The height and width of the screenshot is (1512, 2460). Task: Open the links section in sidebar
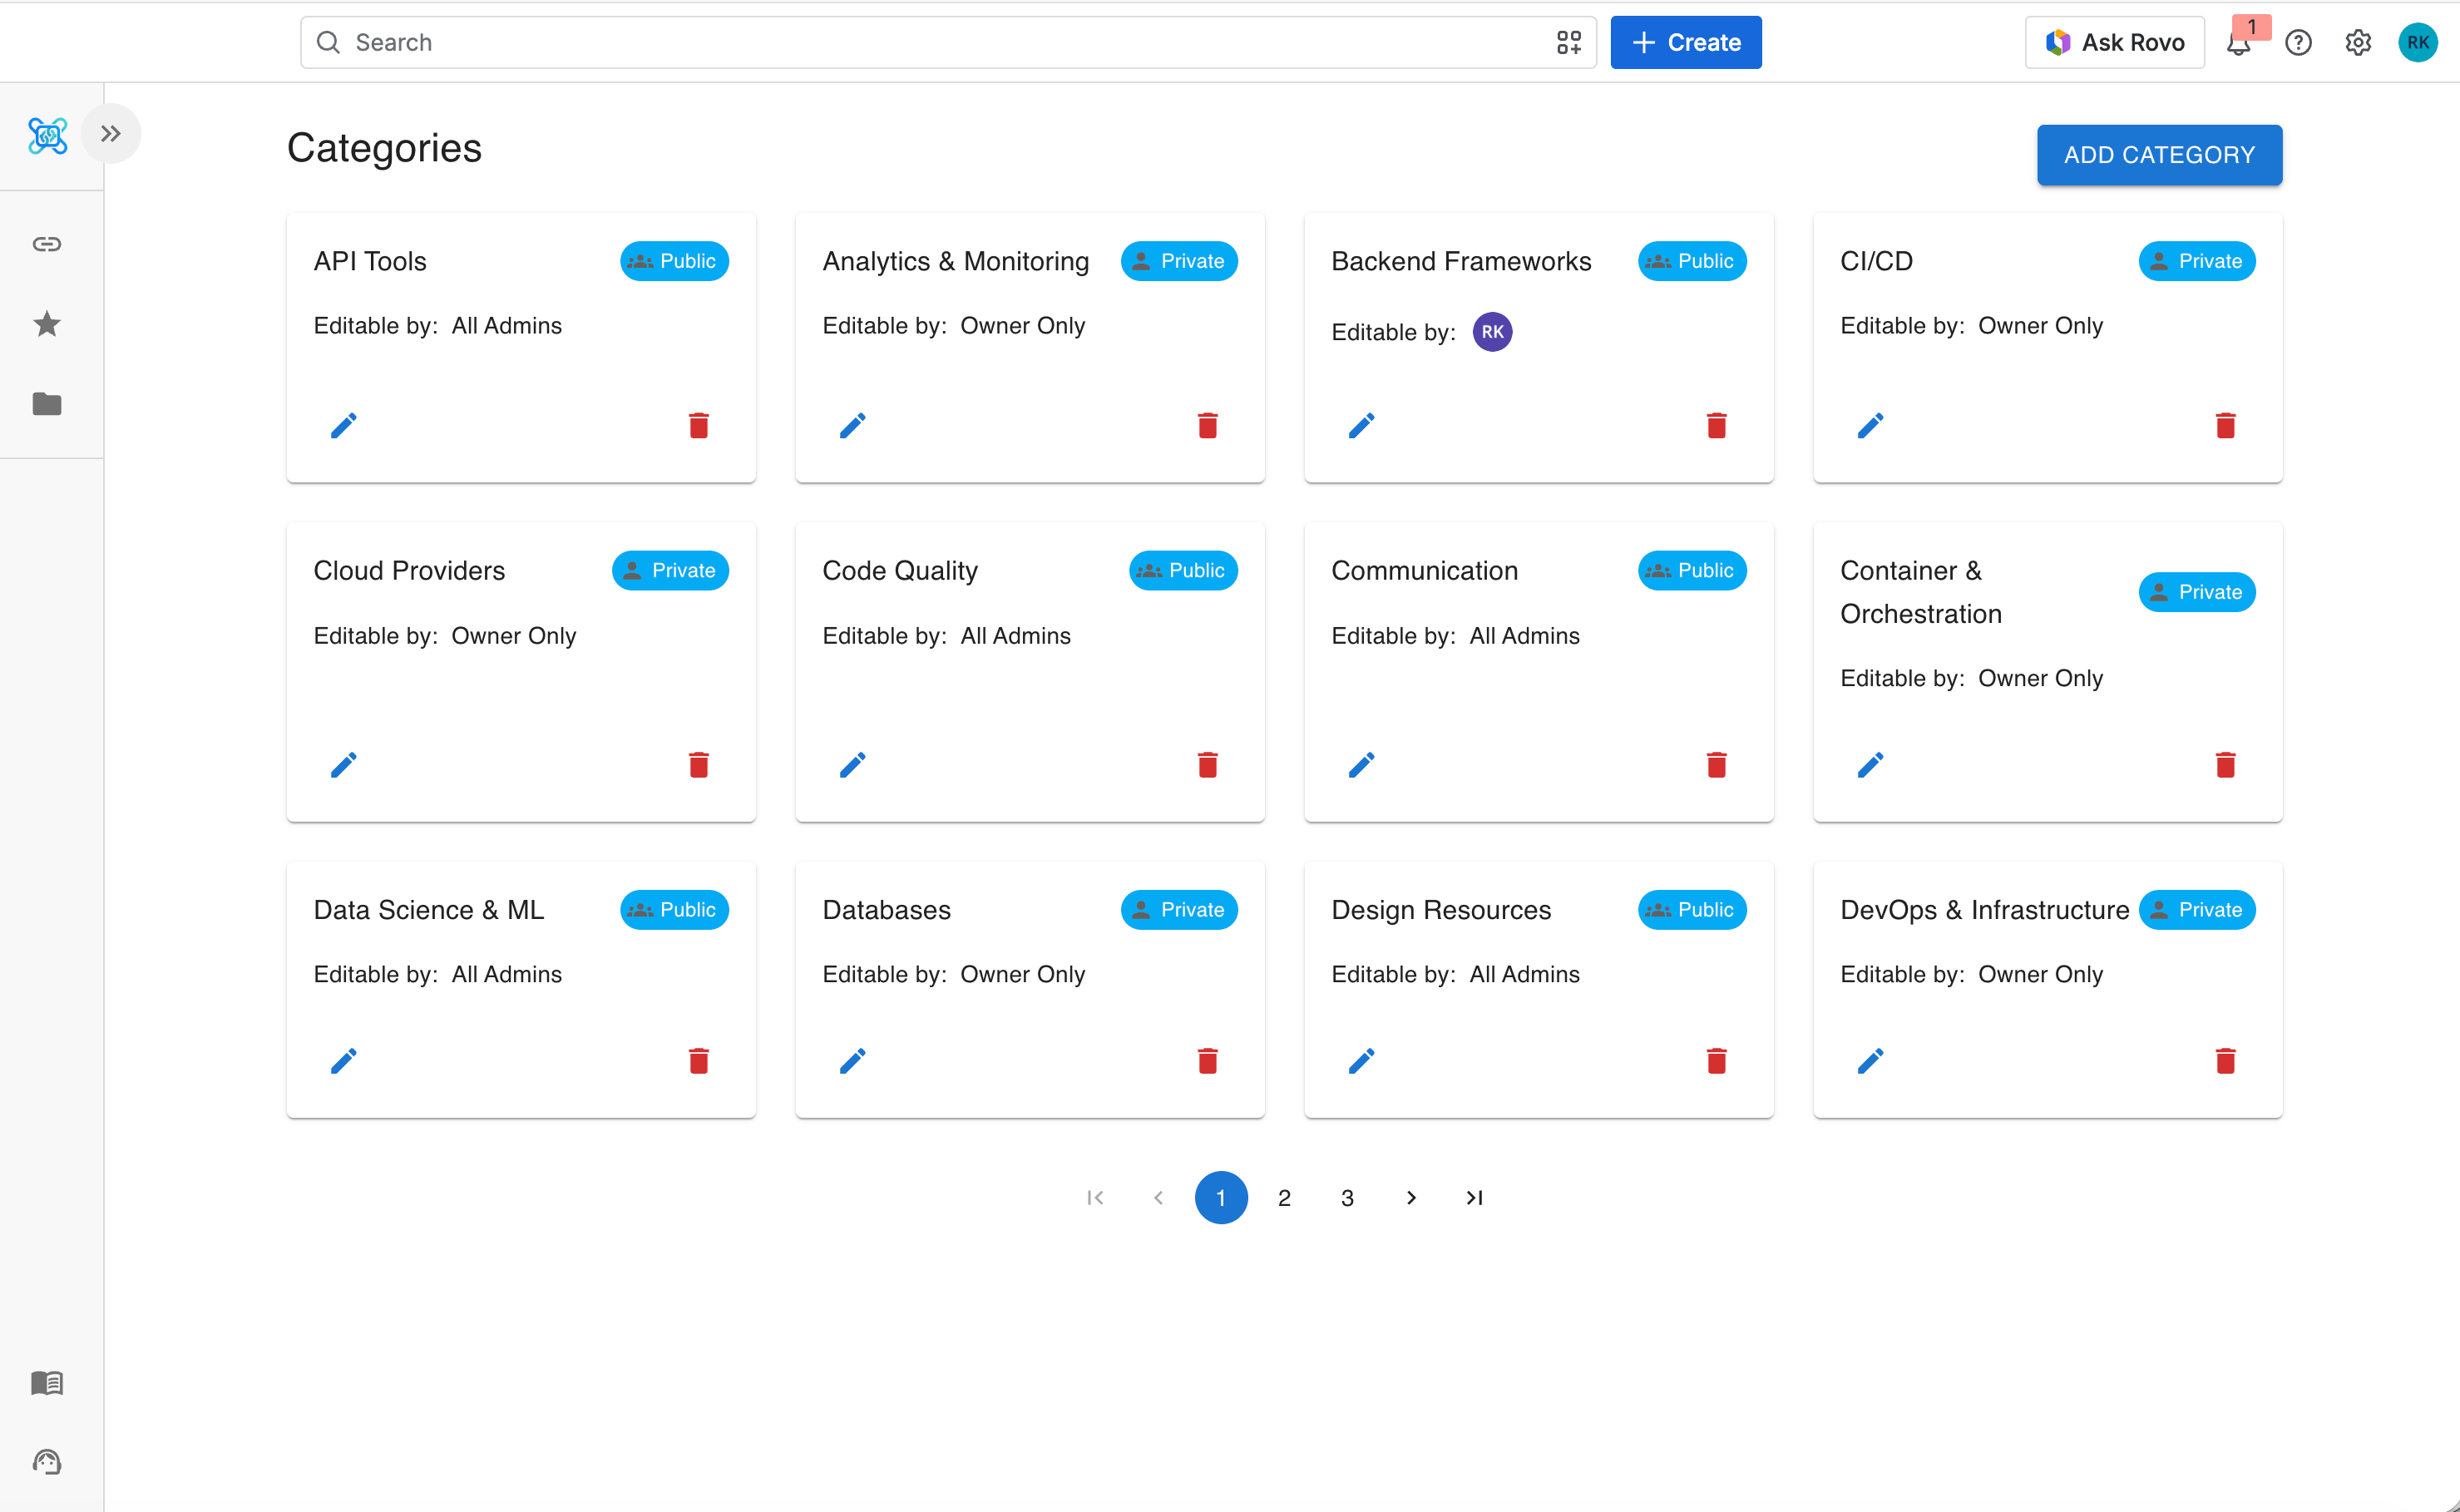pos(47,244)
